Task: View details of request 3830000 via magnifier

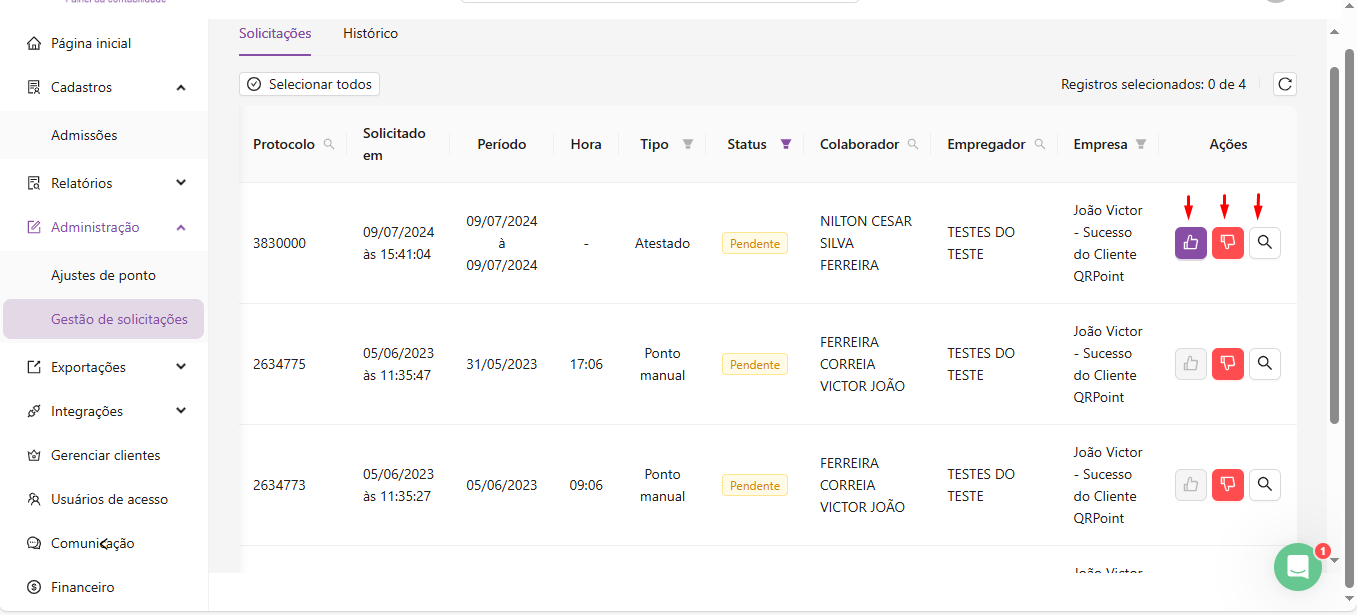Action: click(x=1264, y=243)
